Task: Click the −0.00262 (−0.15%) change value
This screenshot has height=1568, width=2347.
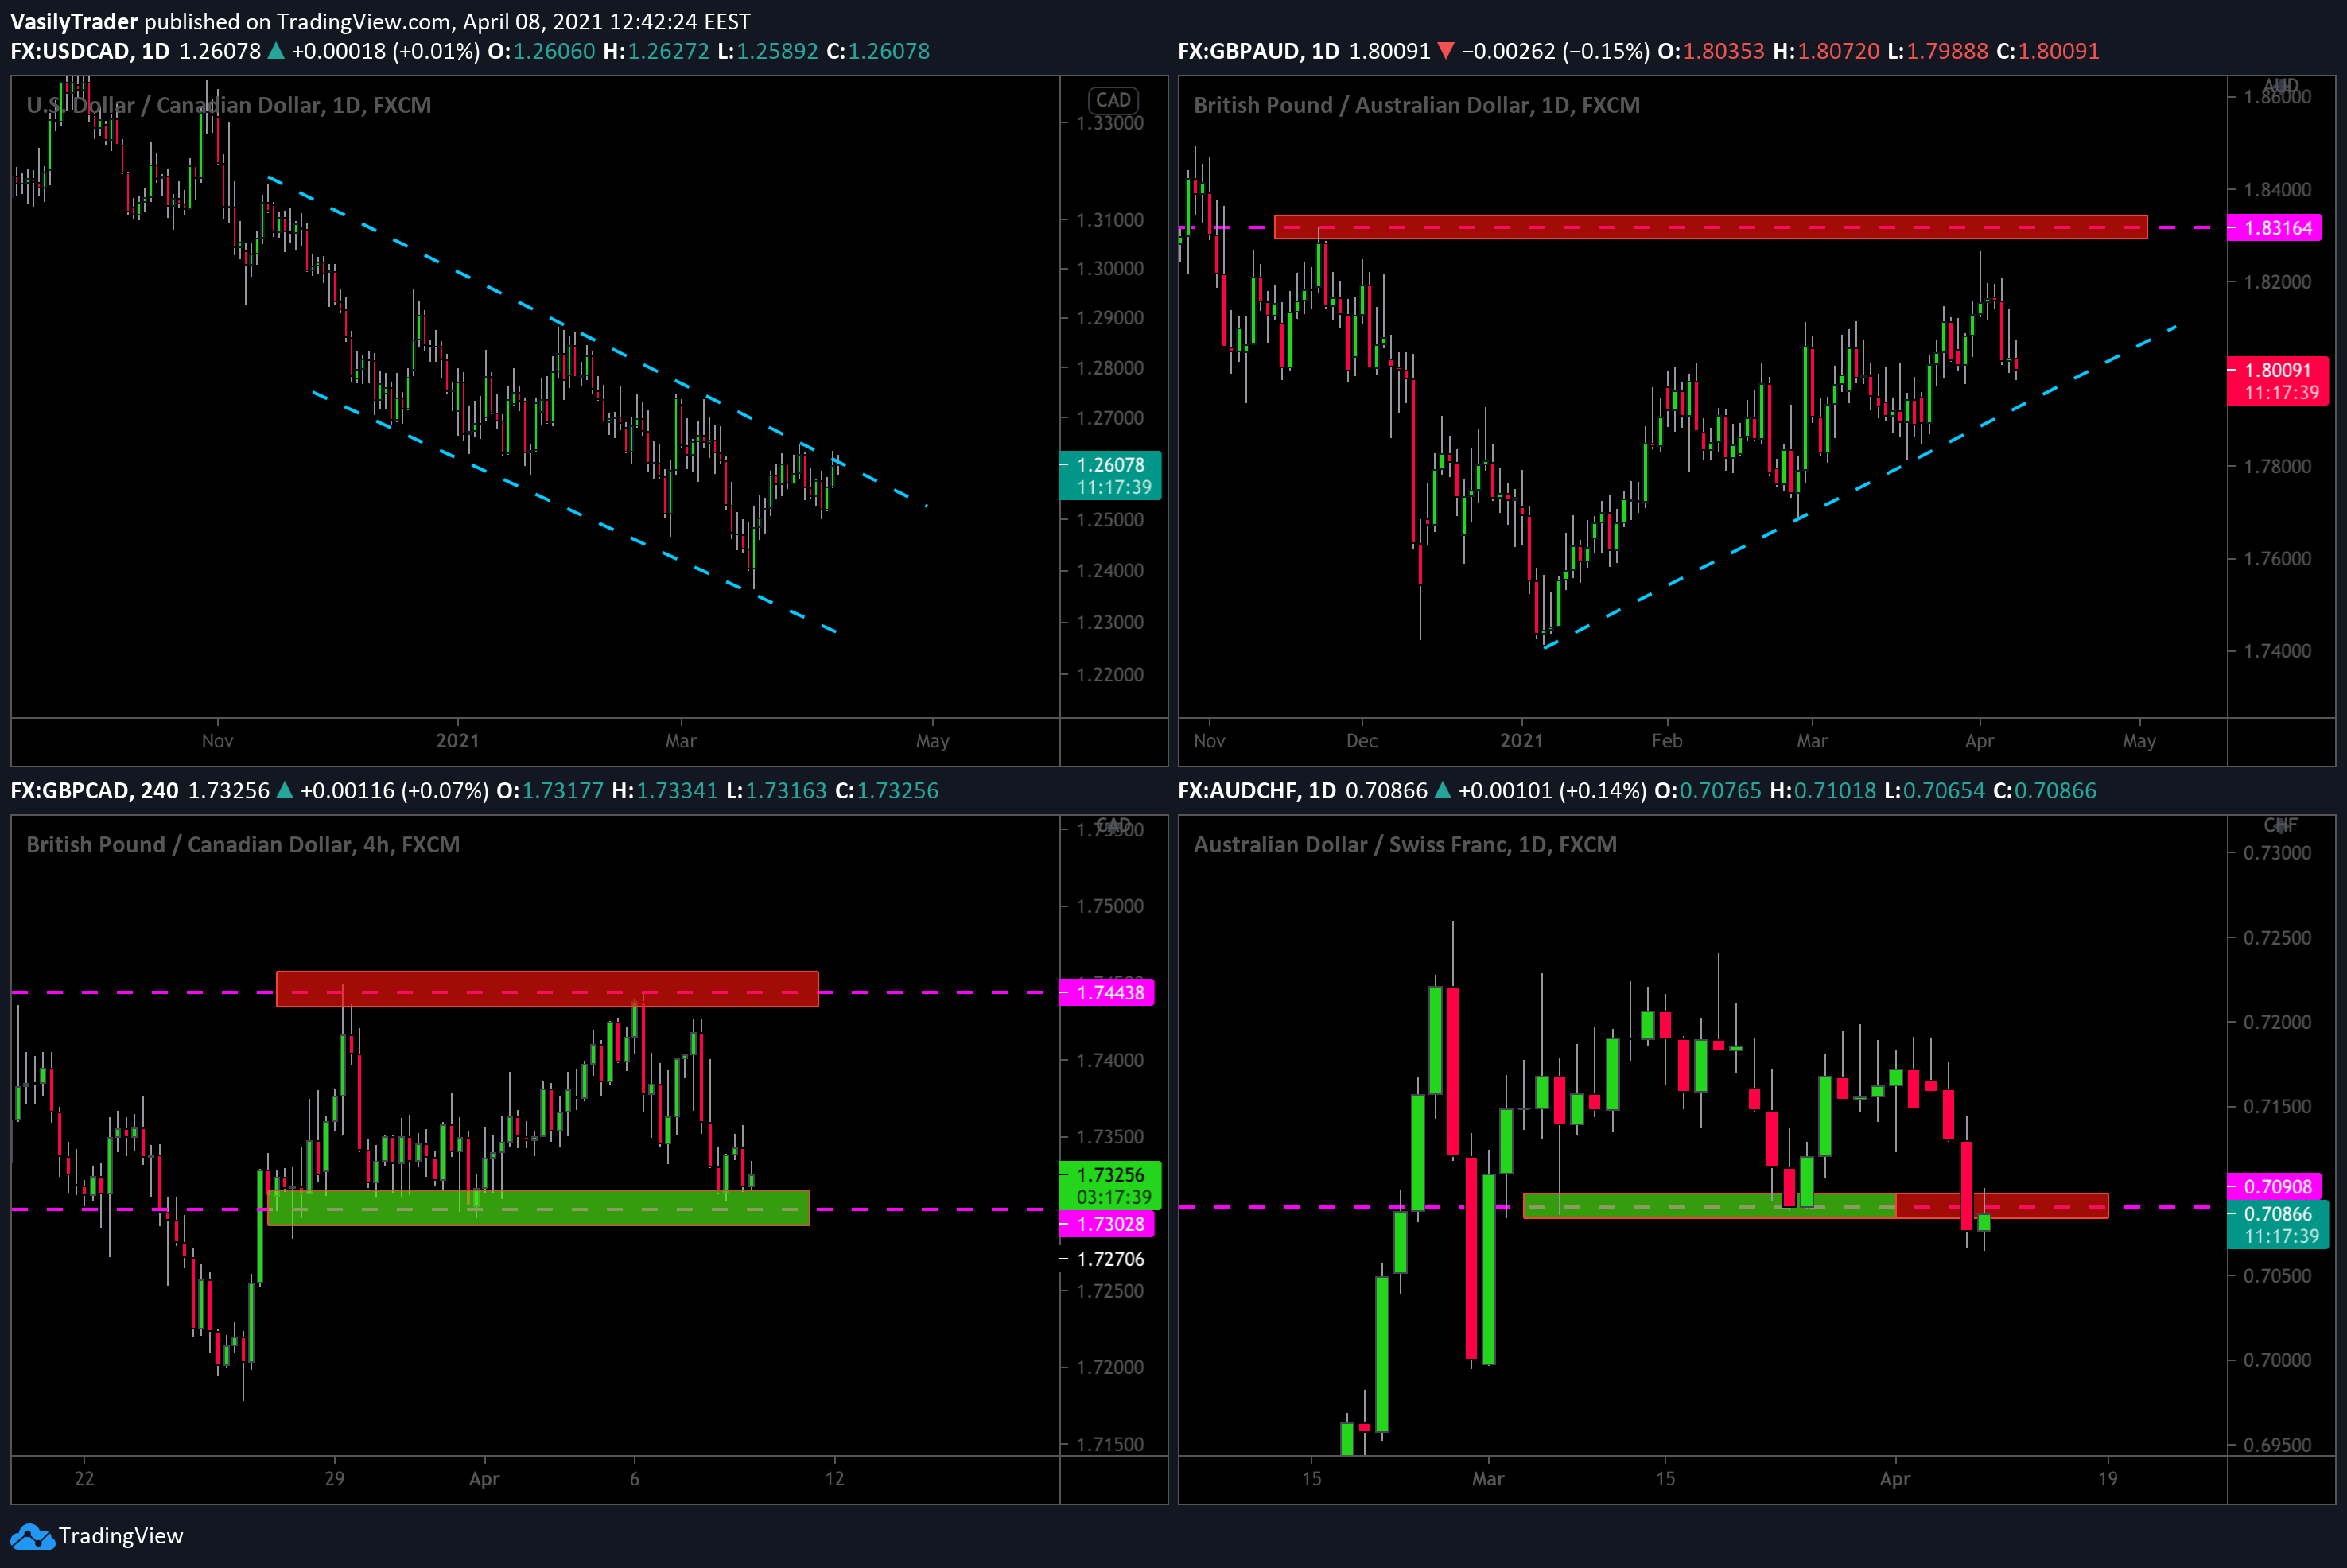Action: click(x=1556, y=51)
